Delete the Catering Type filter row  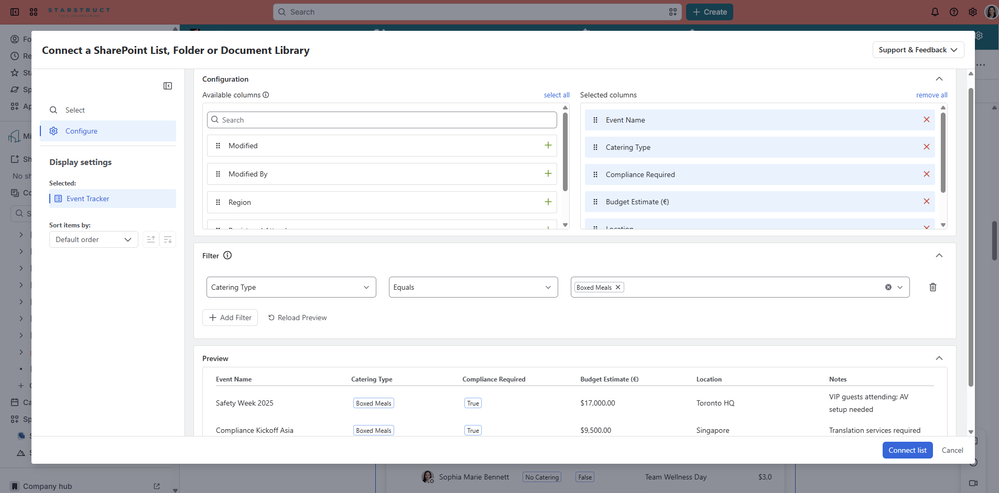coord(933,287)
